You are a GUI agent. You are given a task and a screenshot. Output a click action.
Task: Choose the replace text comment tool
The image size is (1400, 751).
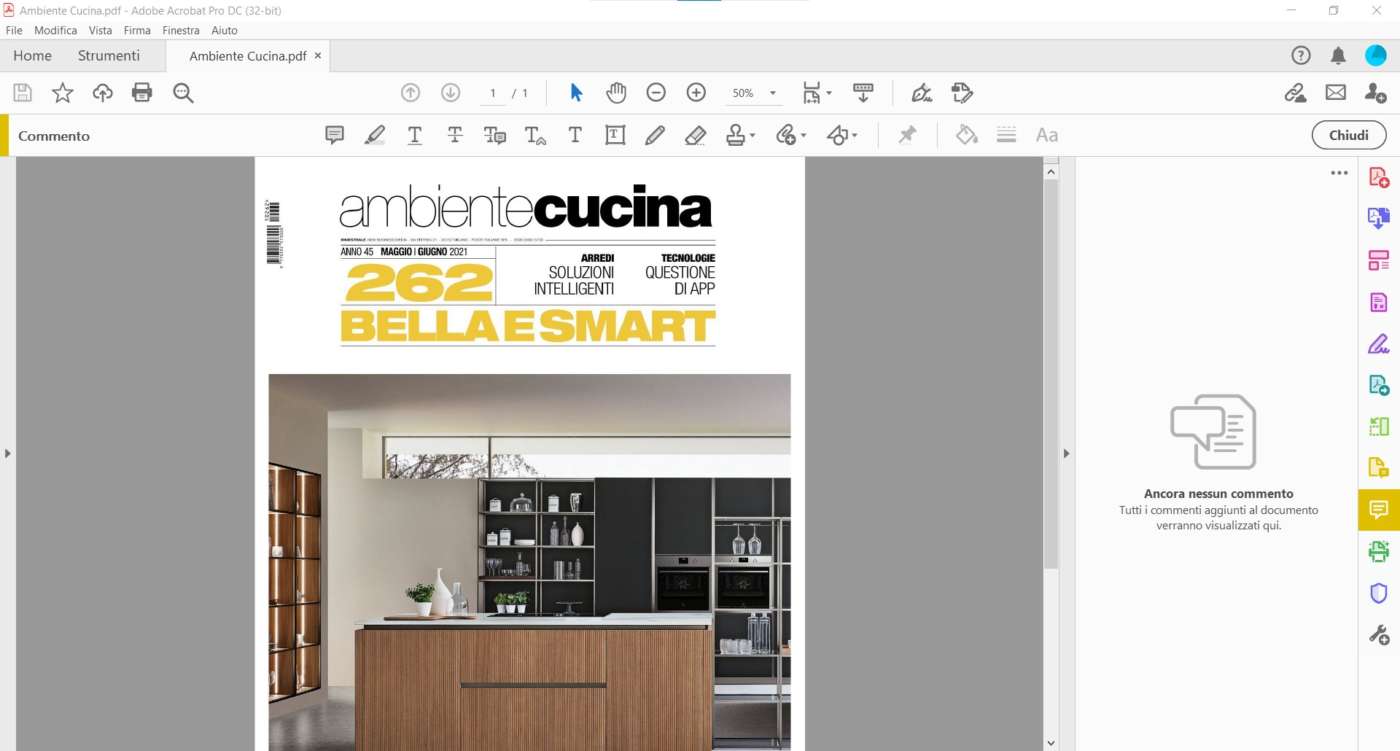click(x=495, y=135)
